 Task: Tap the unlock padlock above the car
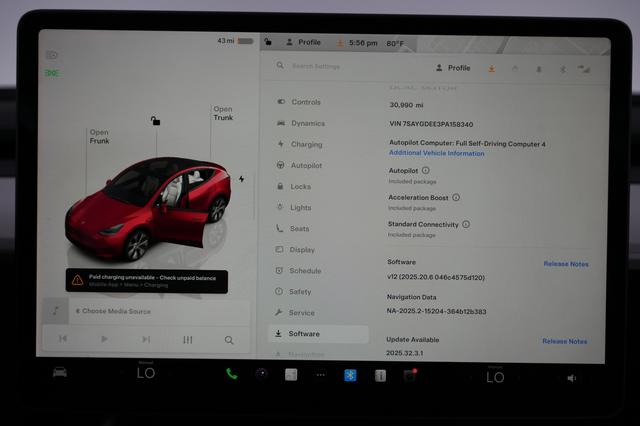pyautogui.click(x=155, y=120)
